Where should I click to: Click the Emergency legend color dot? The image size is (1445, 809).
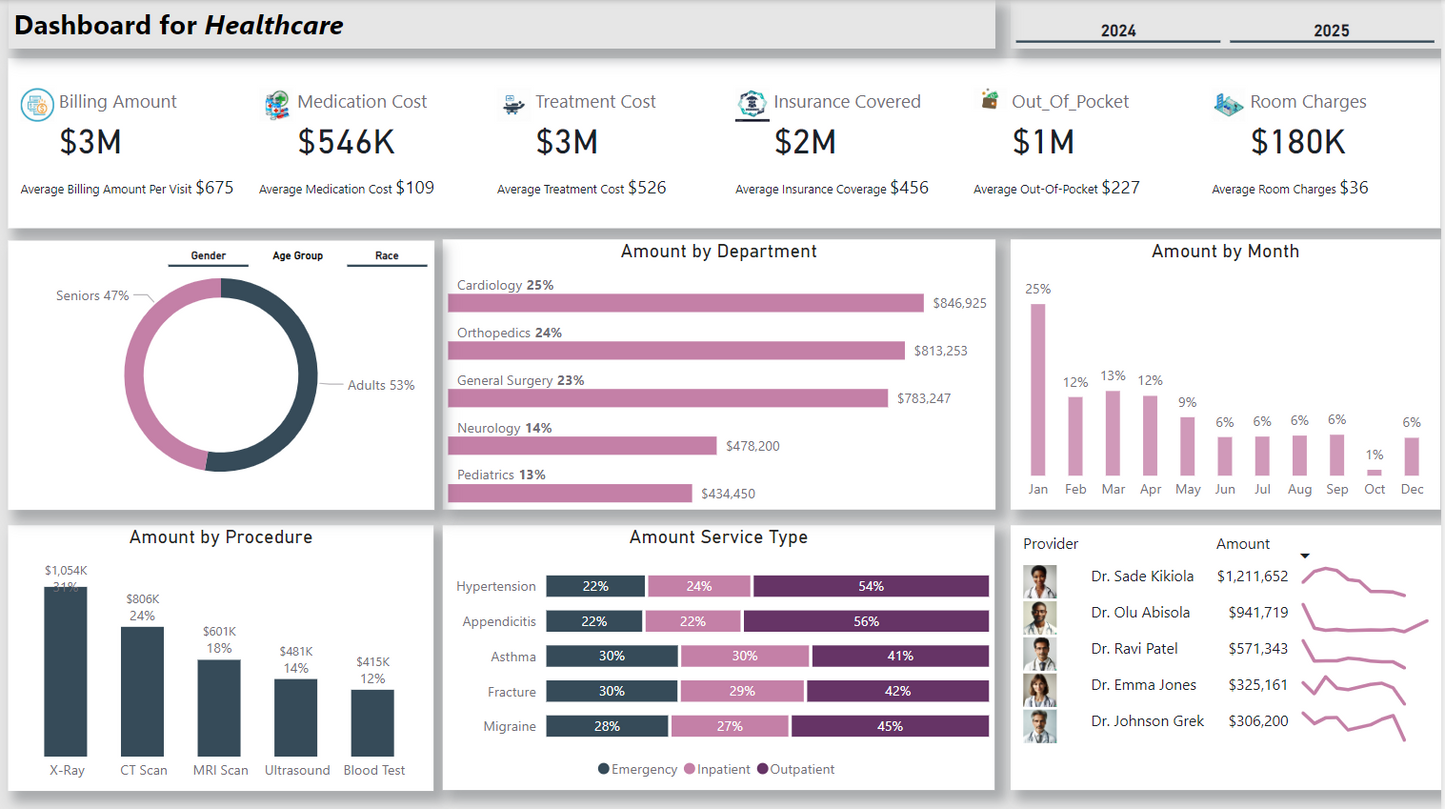coord(603,769)
